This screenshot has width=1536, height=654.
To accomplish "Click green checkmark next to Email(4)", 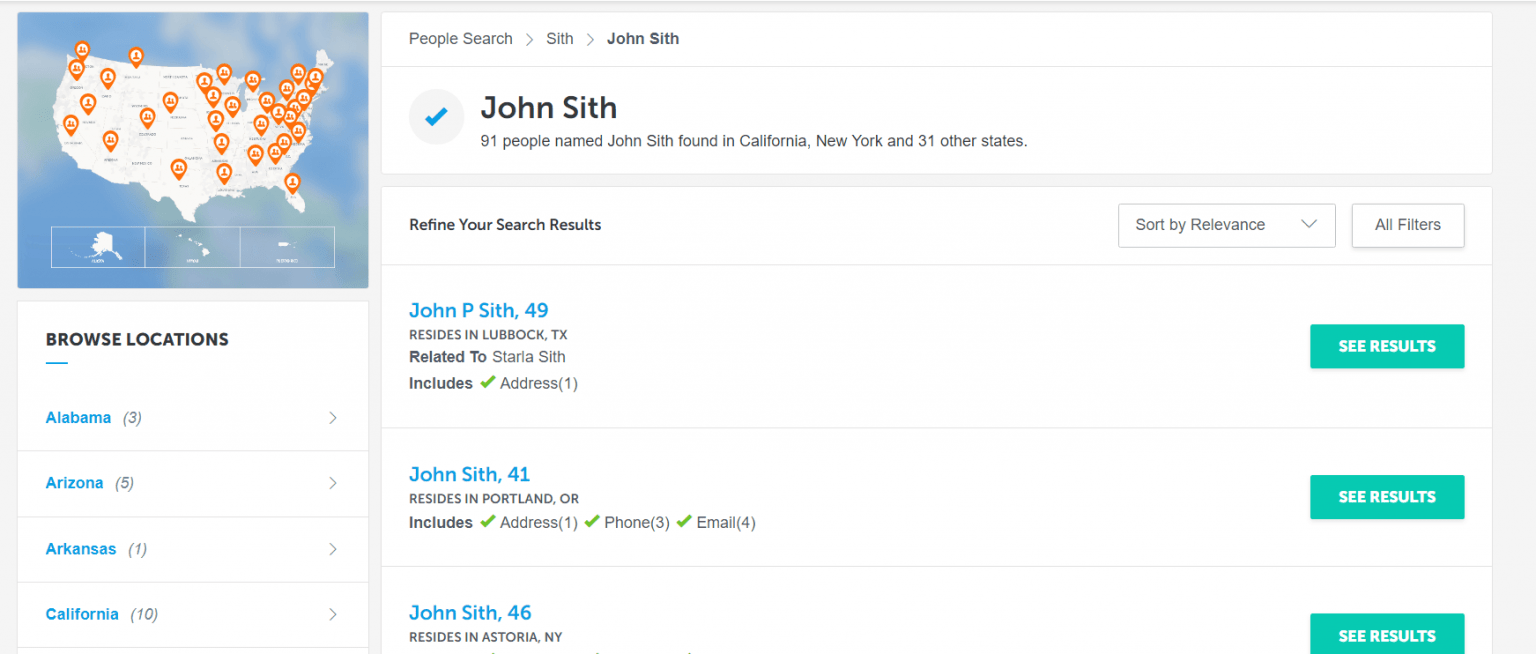I will (x=685, y=520).
